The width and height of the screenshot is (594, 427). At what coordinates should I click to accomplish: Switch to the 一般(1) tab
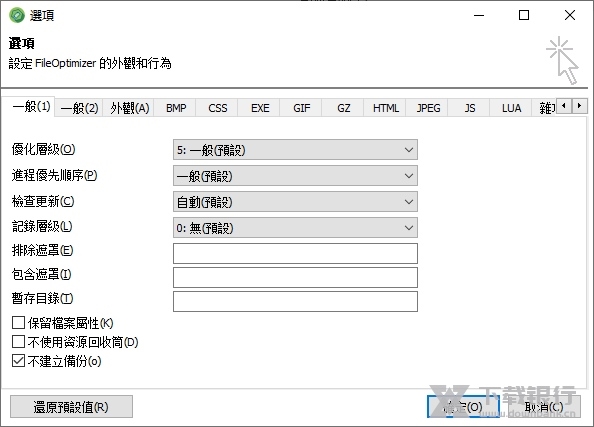pyautogui.click(x=31, y=106)
